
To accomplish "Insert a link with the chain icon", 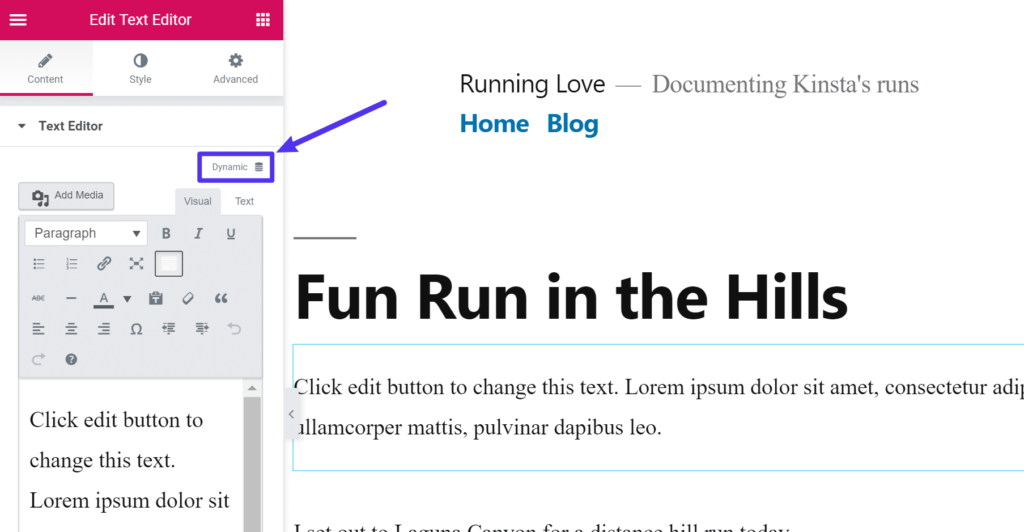I will tap(104, 264).
